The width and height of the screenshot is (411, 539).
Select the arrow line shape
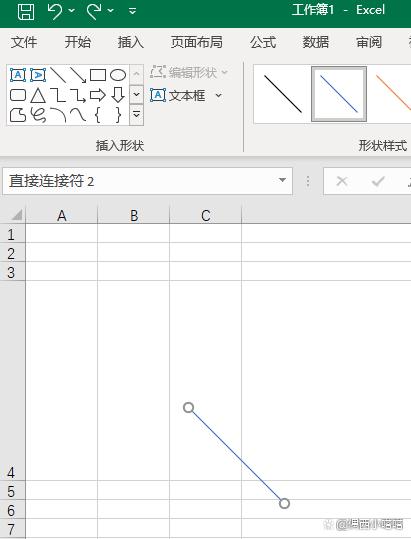coord(78,75)
